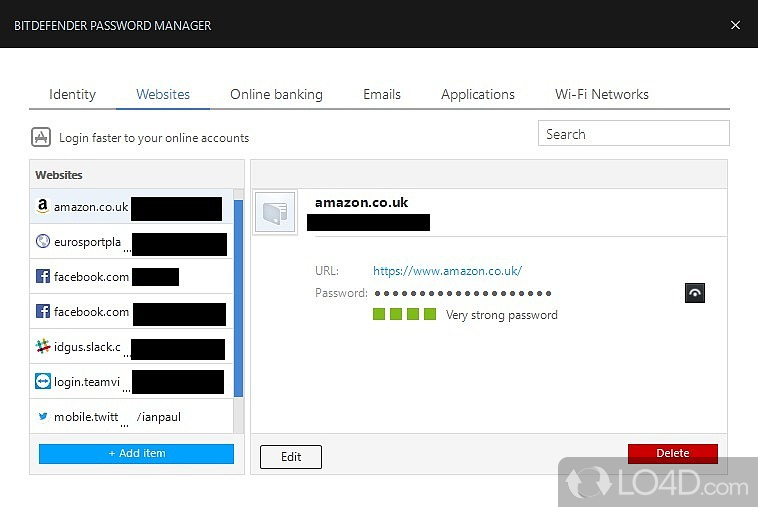The width and height of the screenshot is (758, 507).
Task: Open the Online banking tab
Action: 276,94
